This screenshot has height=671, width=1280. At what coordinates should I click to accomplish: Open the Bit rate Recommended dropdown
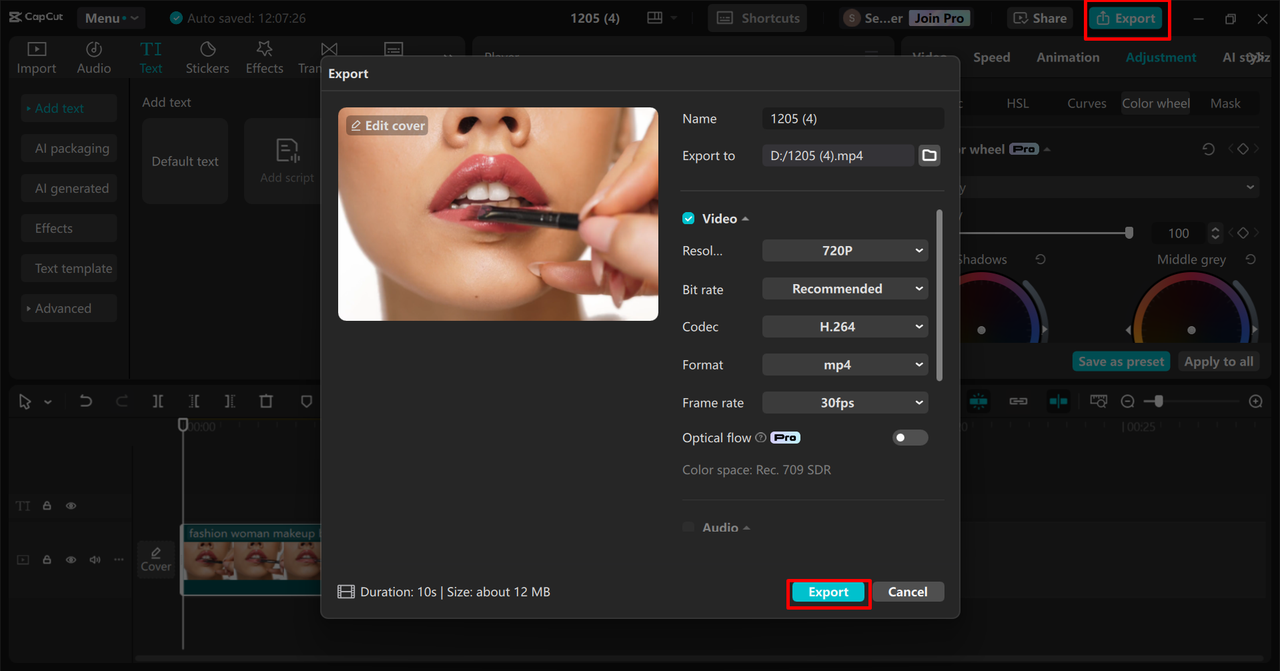point(845,289)
